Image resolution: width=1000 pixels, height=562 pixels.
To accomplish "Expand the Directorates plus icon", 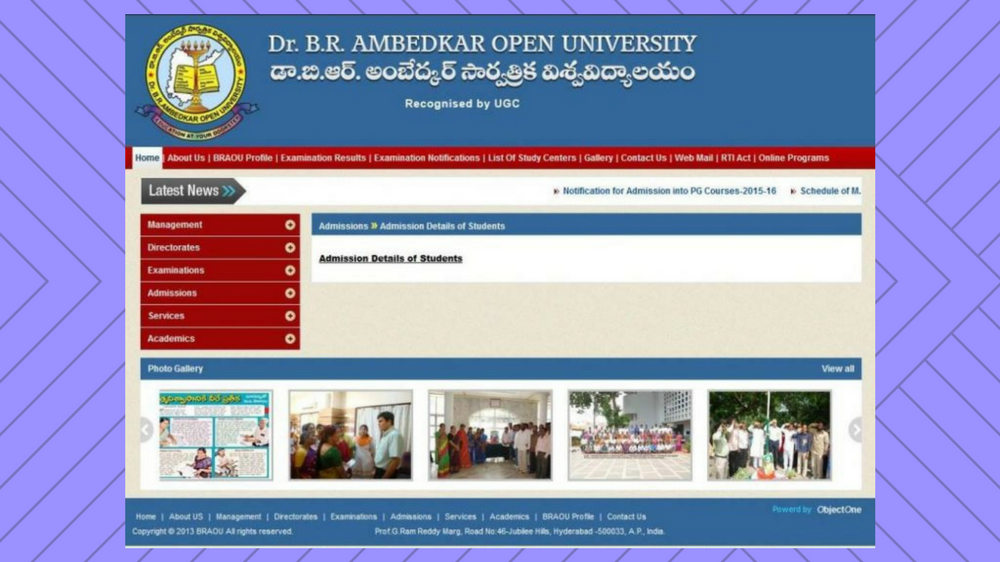I will point(290,248).
